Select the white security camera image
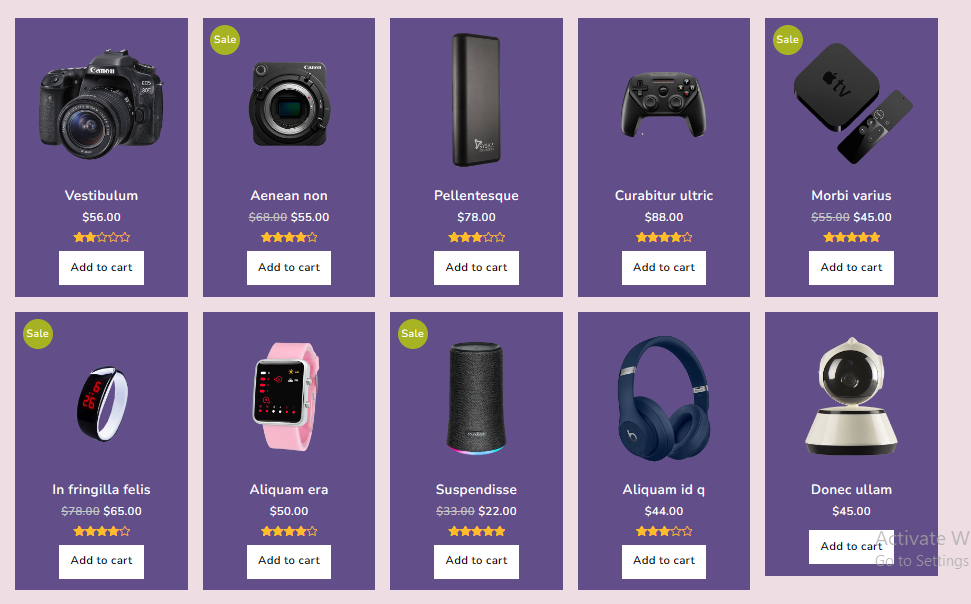 pyautogui.click(x=852, y=397)
